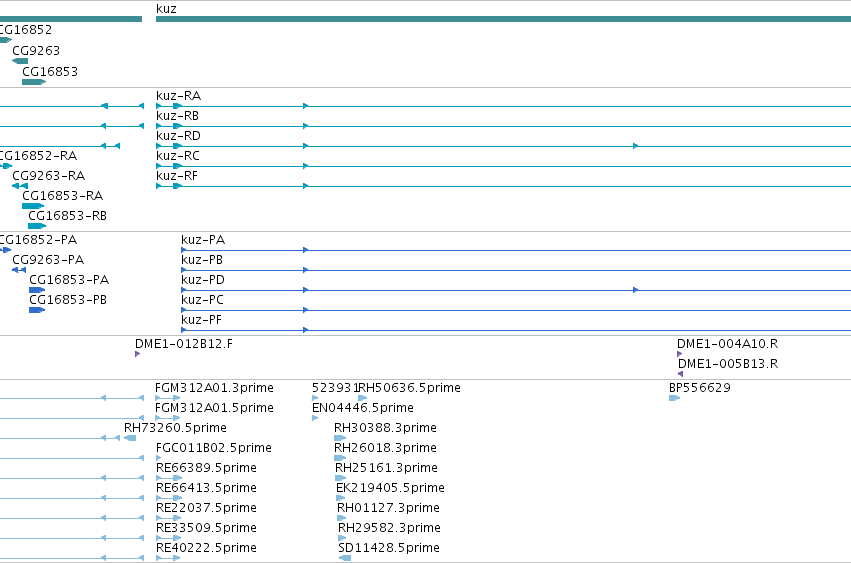Select the kuz-PD protein label
Screen dimensions: 851x563
pyautogui.click(x=203, y=280)
